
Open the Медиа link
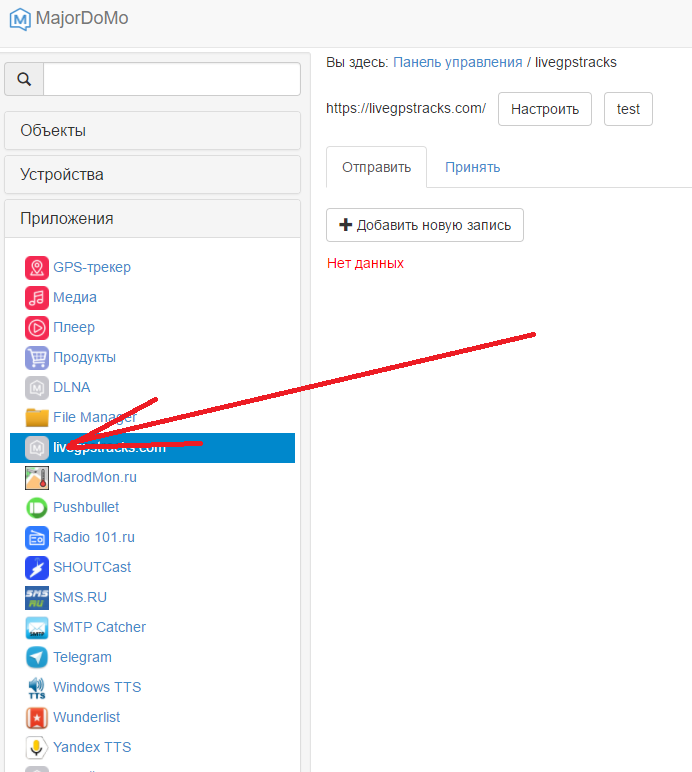coord(75,297)
